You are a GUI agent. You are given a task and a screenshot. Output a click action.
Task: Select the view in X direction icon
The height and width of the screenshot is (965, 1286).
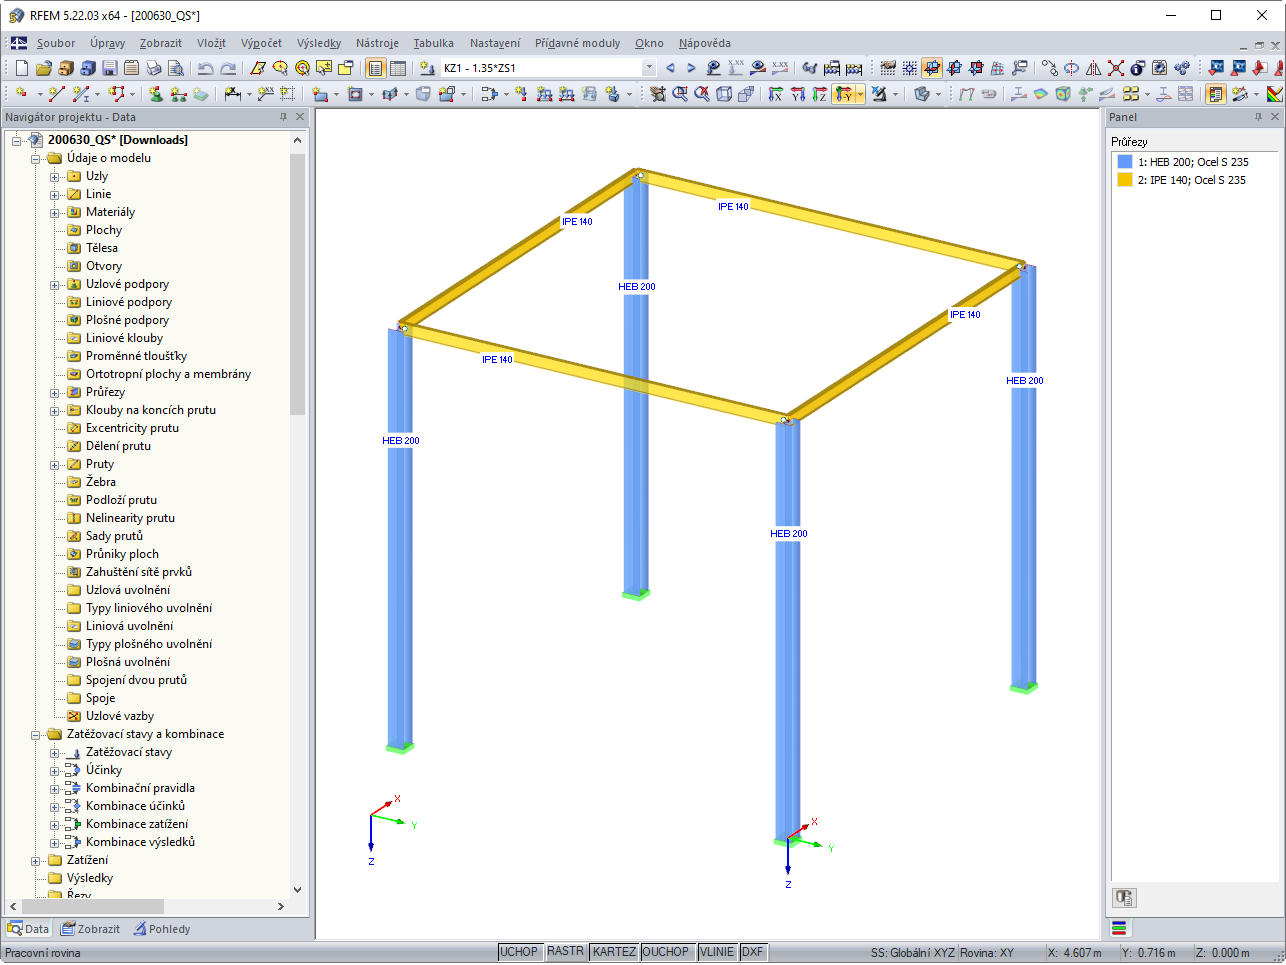[x=775, y=94]
